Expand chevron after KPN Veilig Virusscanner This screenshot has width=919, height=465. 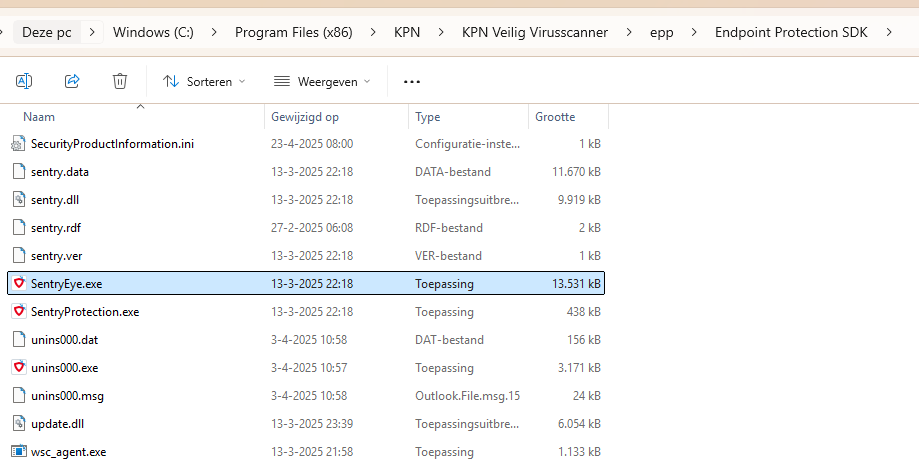tap(629, 32)
